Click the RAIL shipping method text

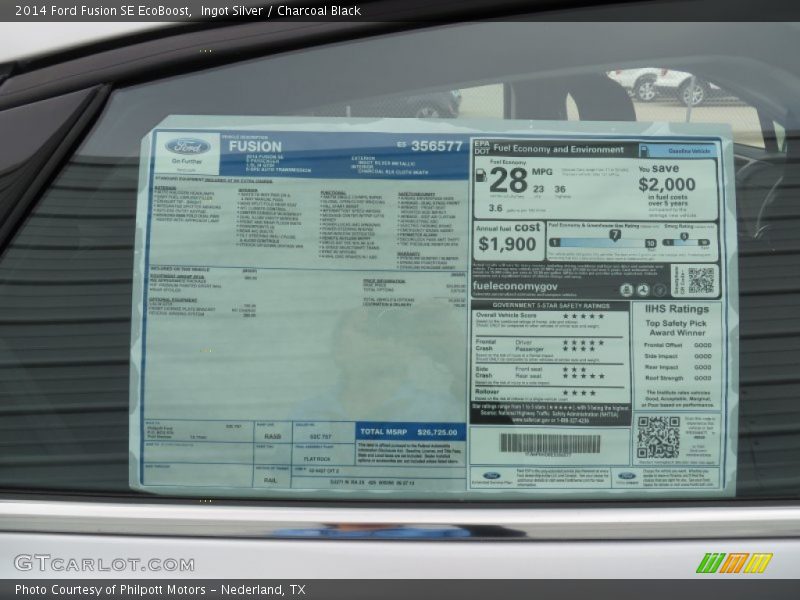click(x=270, y=481)
